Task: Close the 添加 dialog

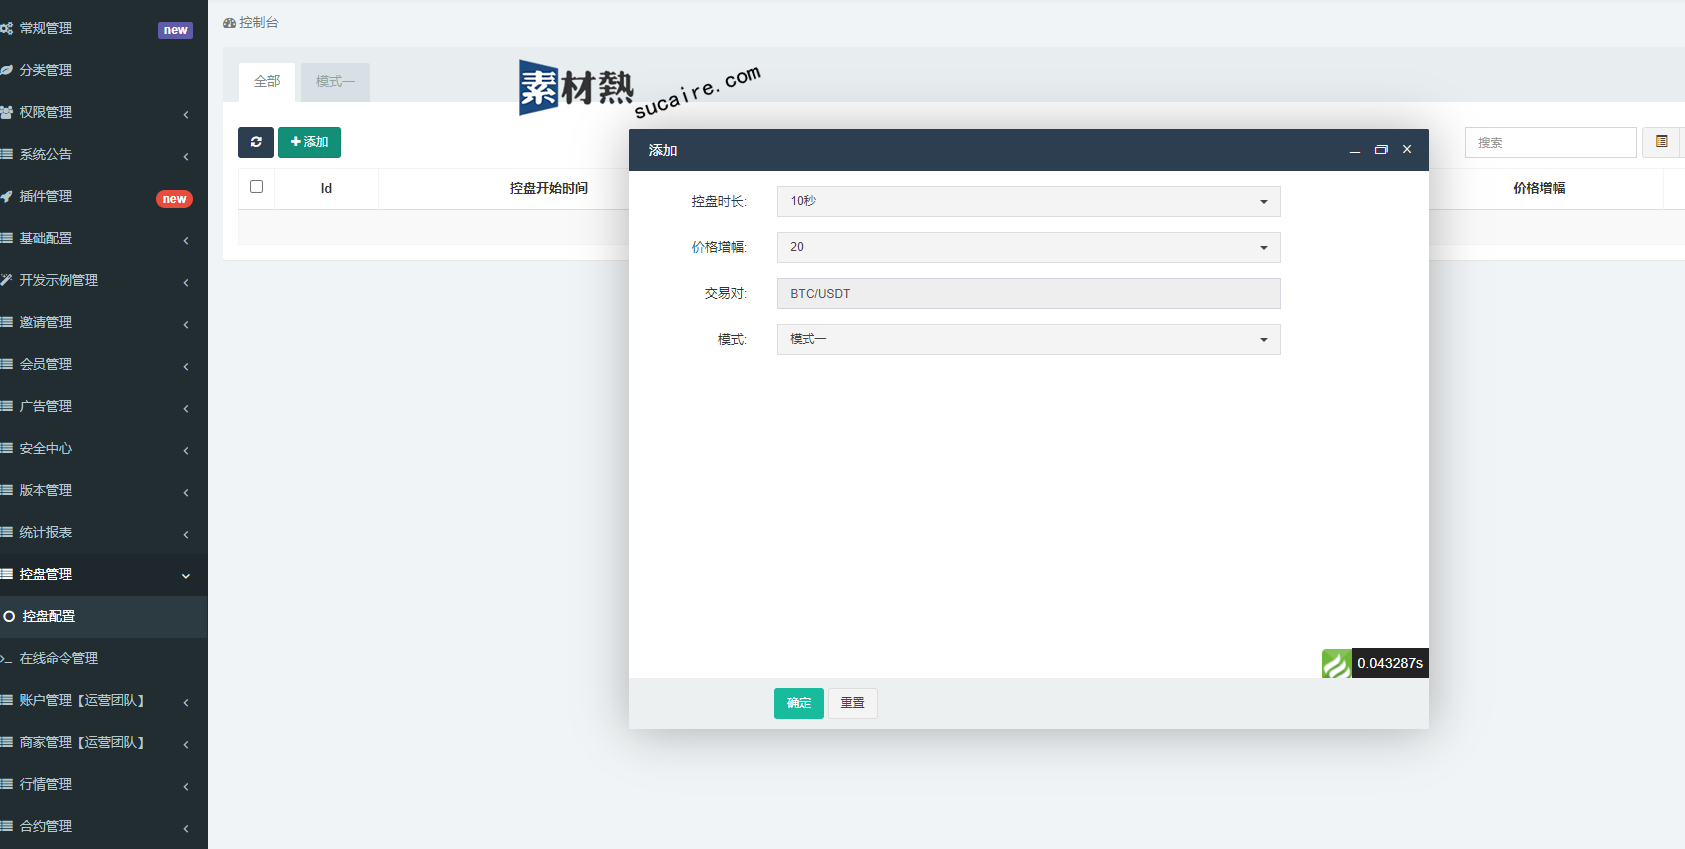Action: pyautogui.click(x=1407, y=150)
